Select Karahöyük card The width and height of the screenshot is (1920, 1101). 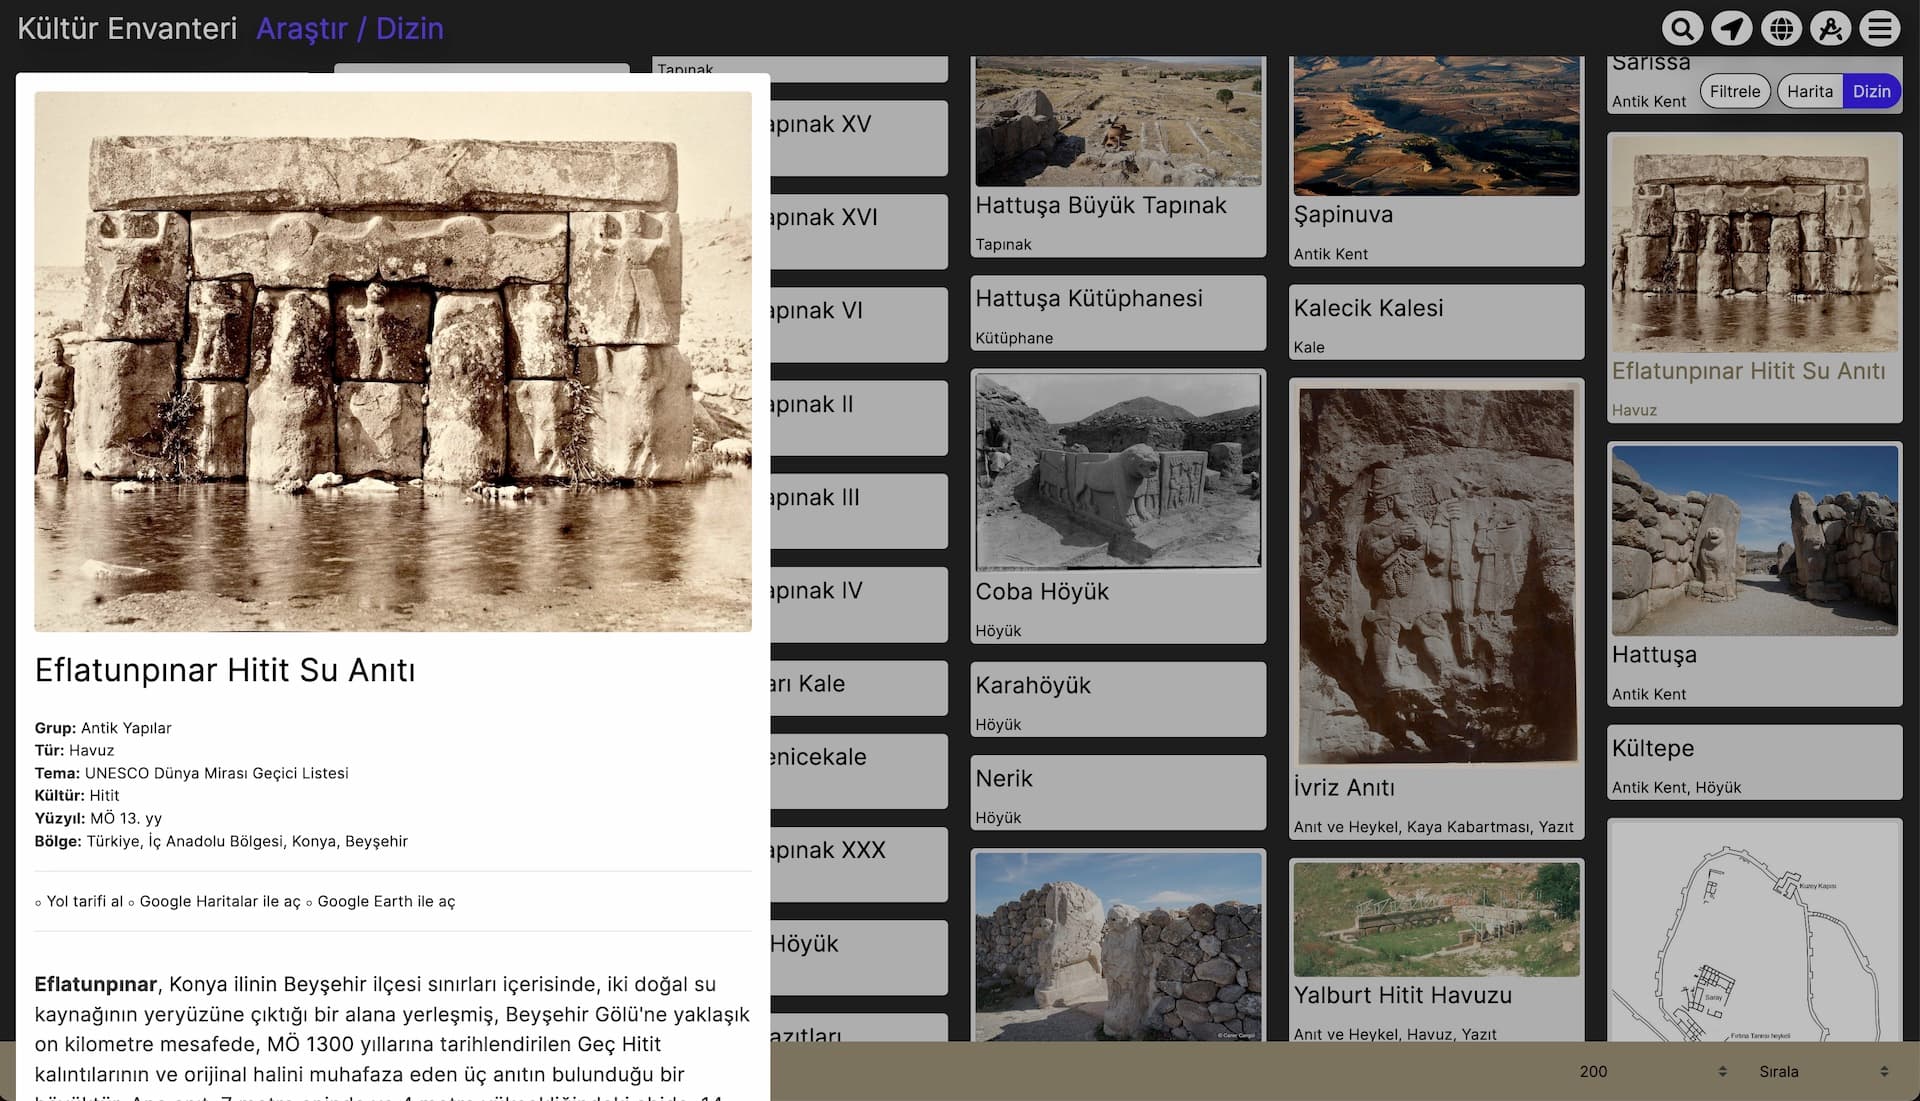click(x=1118, y=699)
